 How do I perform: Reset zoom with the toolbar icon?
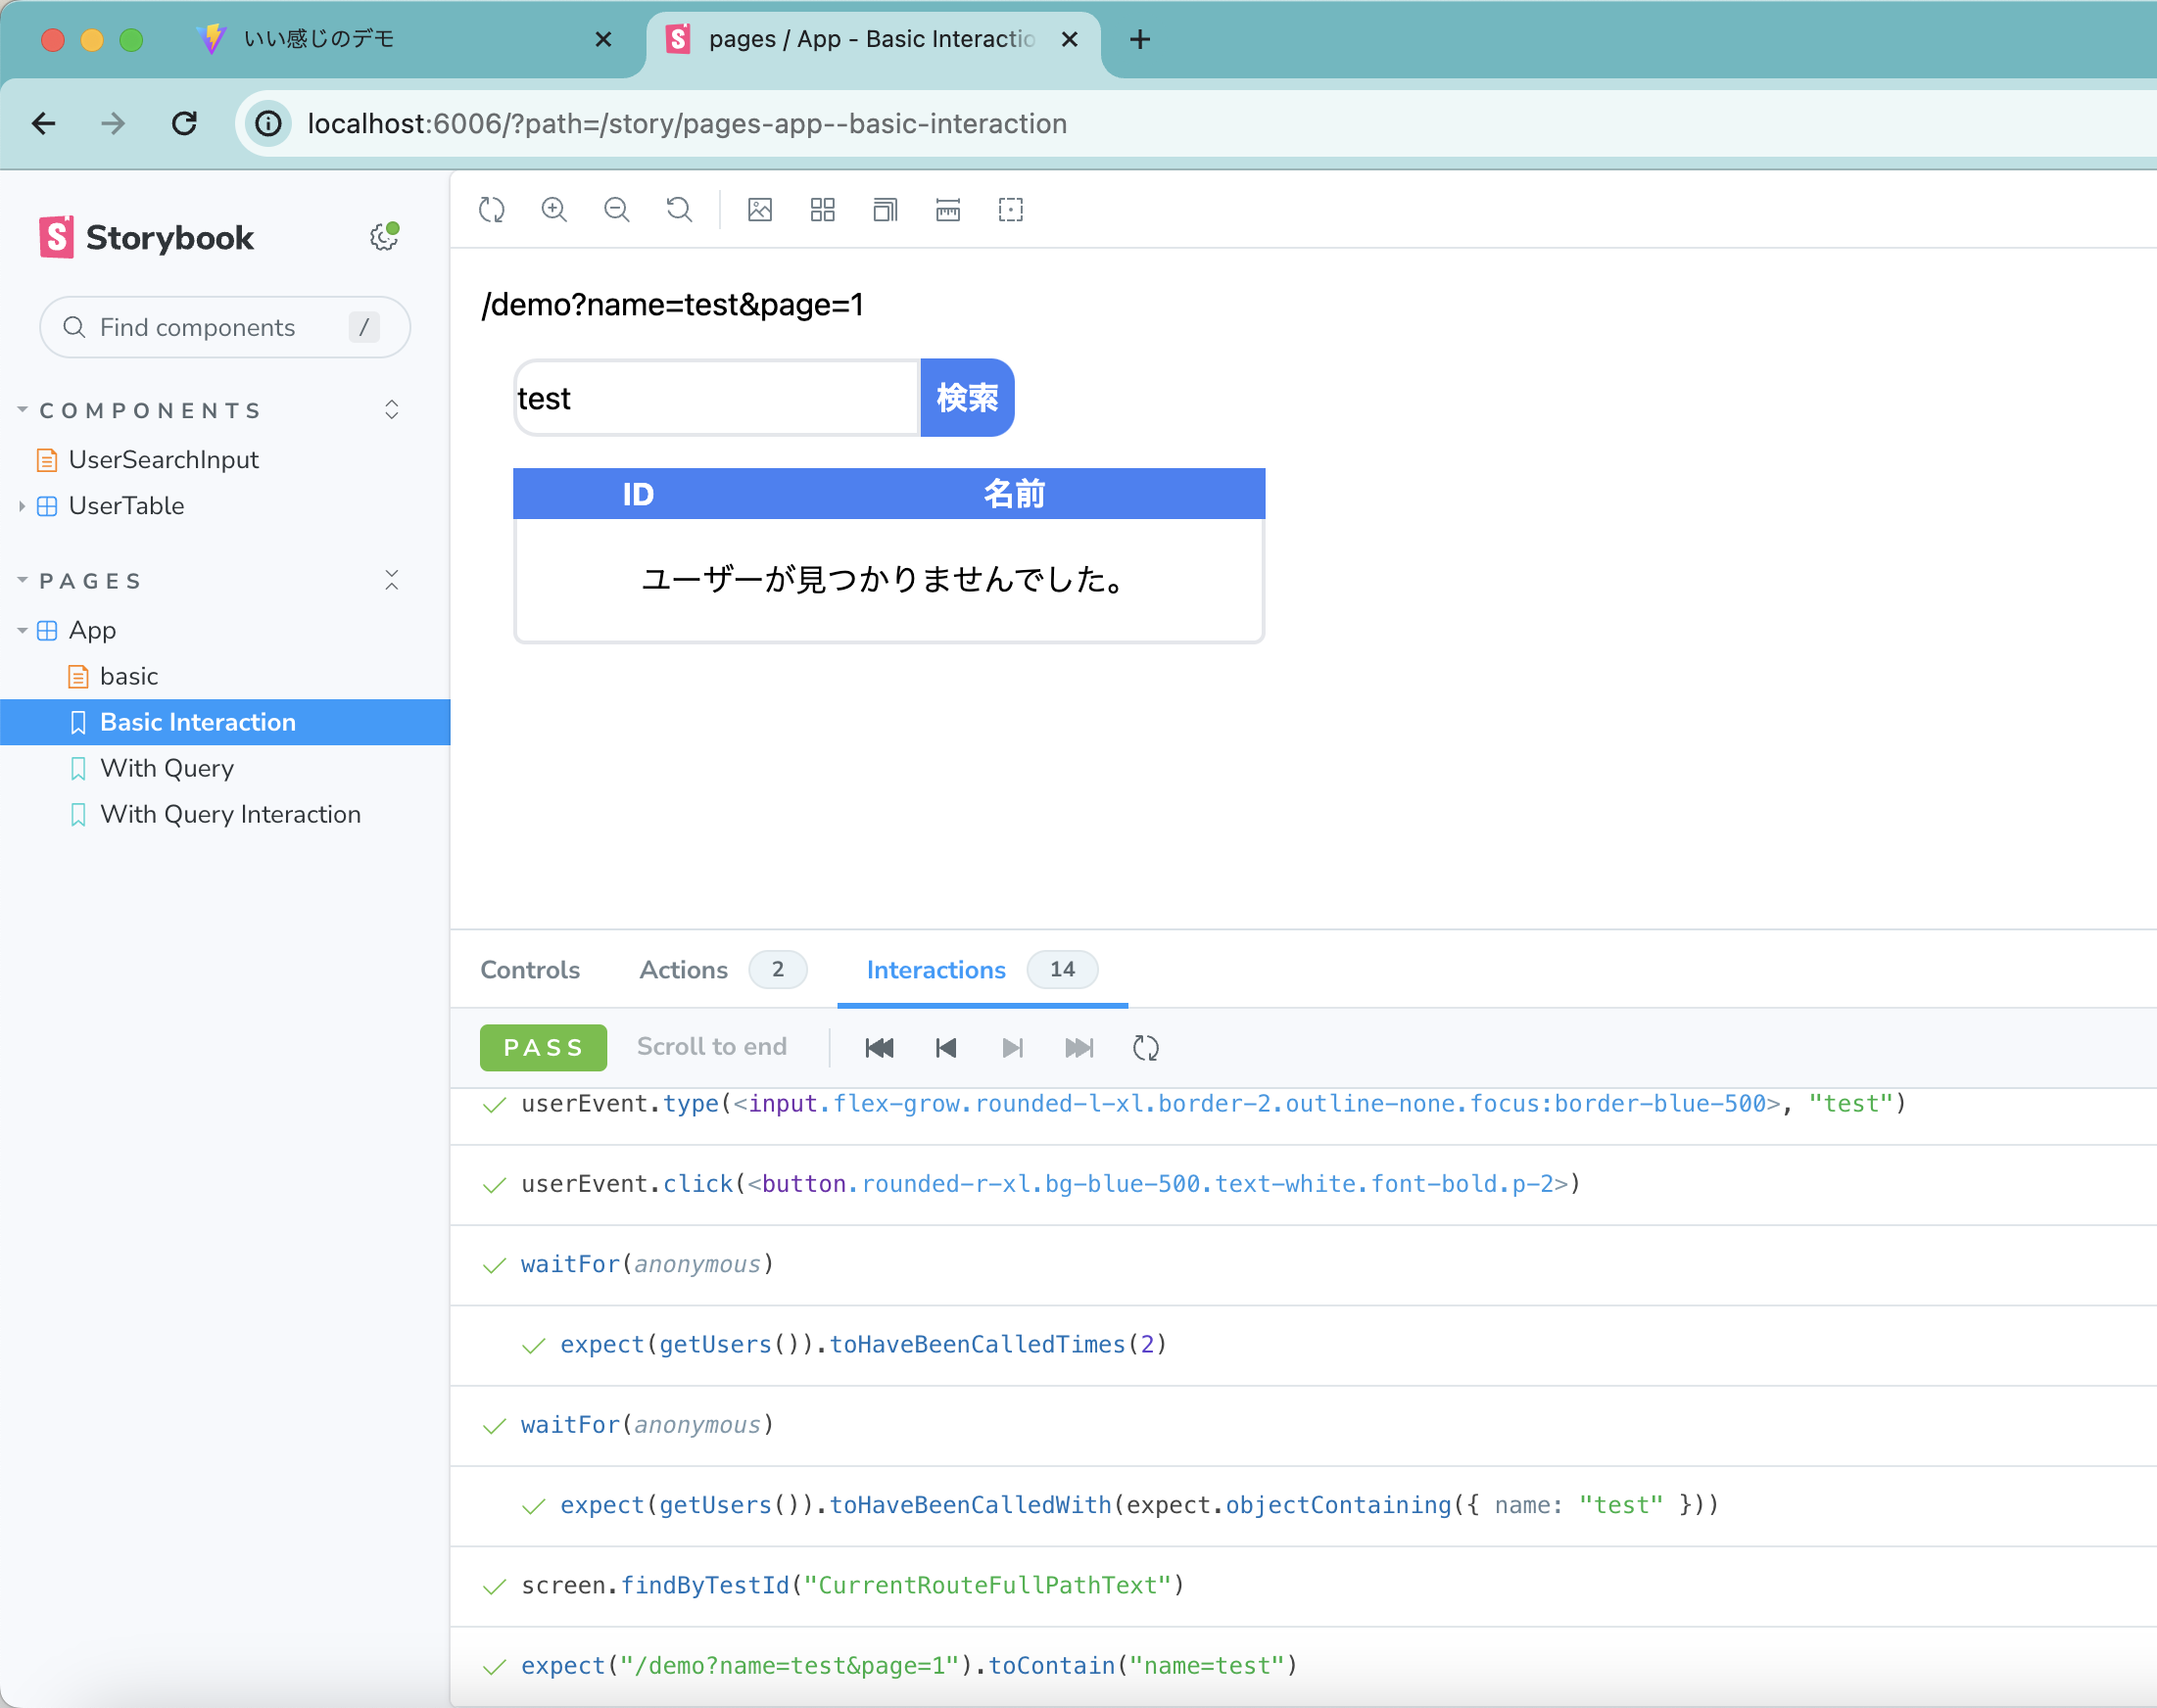pos(679,210)
